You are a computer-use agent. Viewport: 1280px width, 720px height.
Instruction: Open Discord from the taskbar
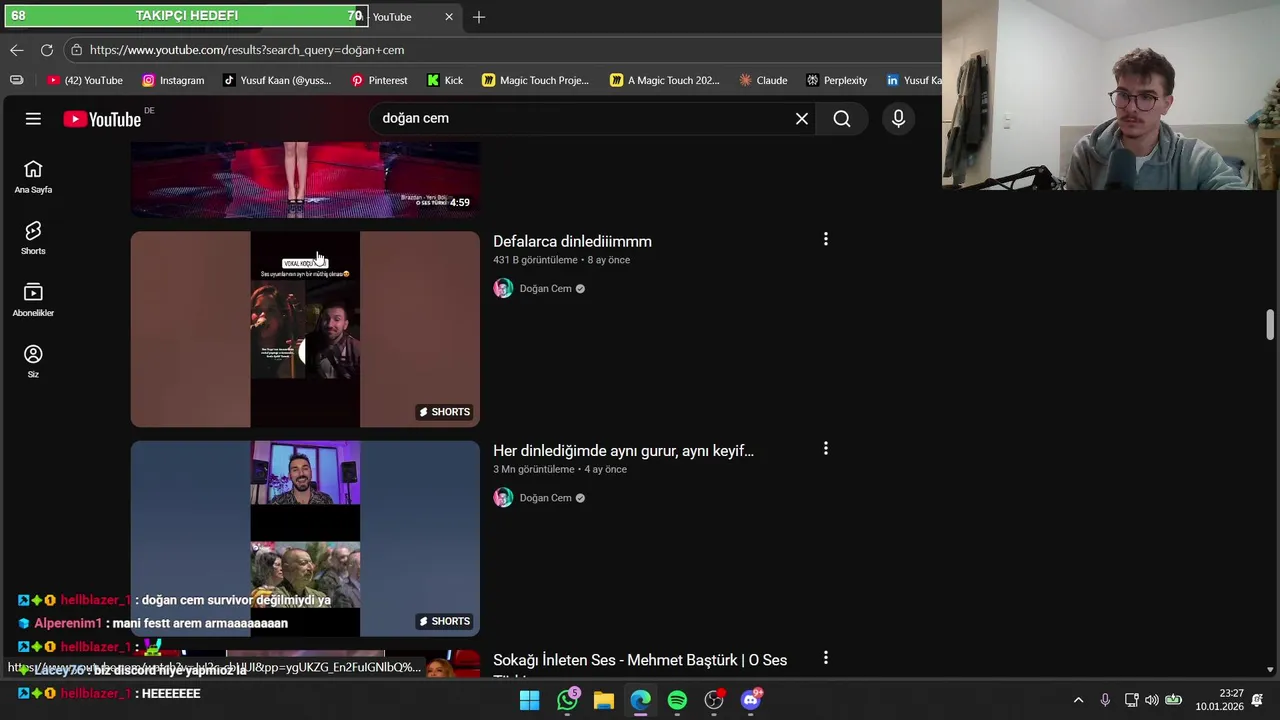point(750,700)
